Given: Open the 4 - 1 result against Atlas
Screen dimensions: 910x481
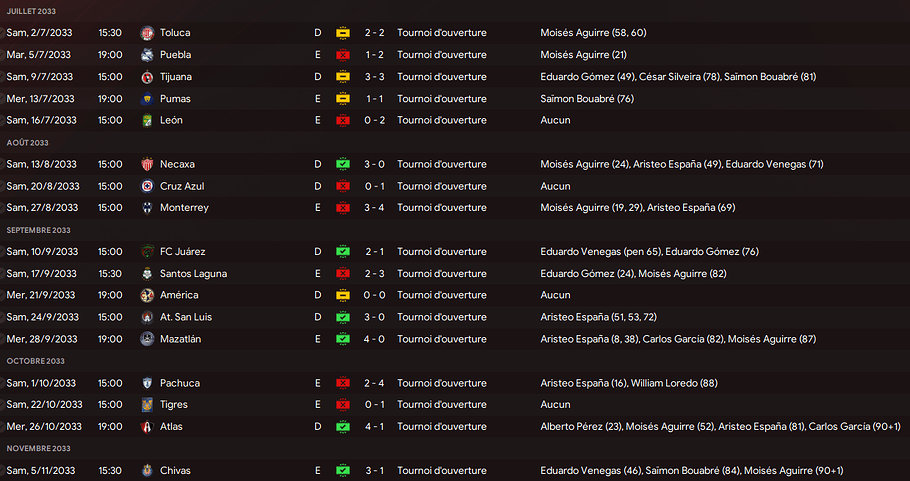Looking at the screenshot, I should [x=375, y=427].
